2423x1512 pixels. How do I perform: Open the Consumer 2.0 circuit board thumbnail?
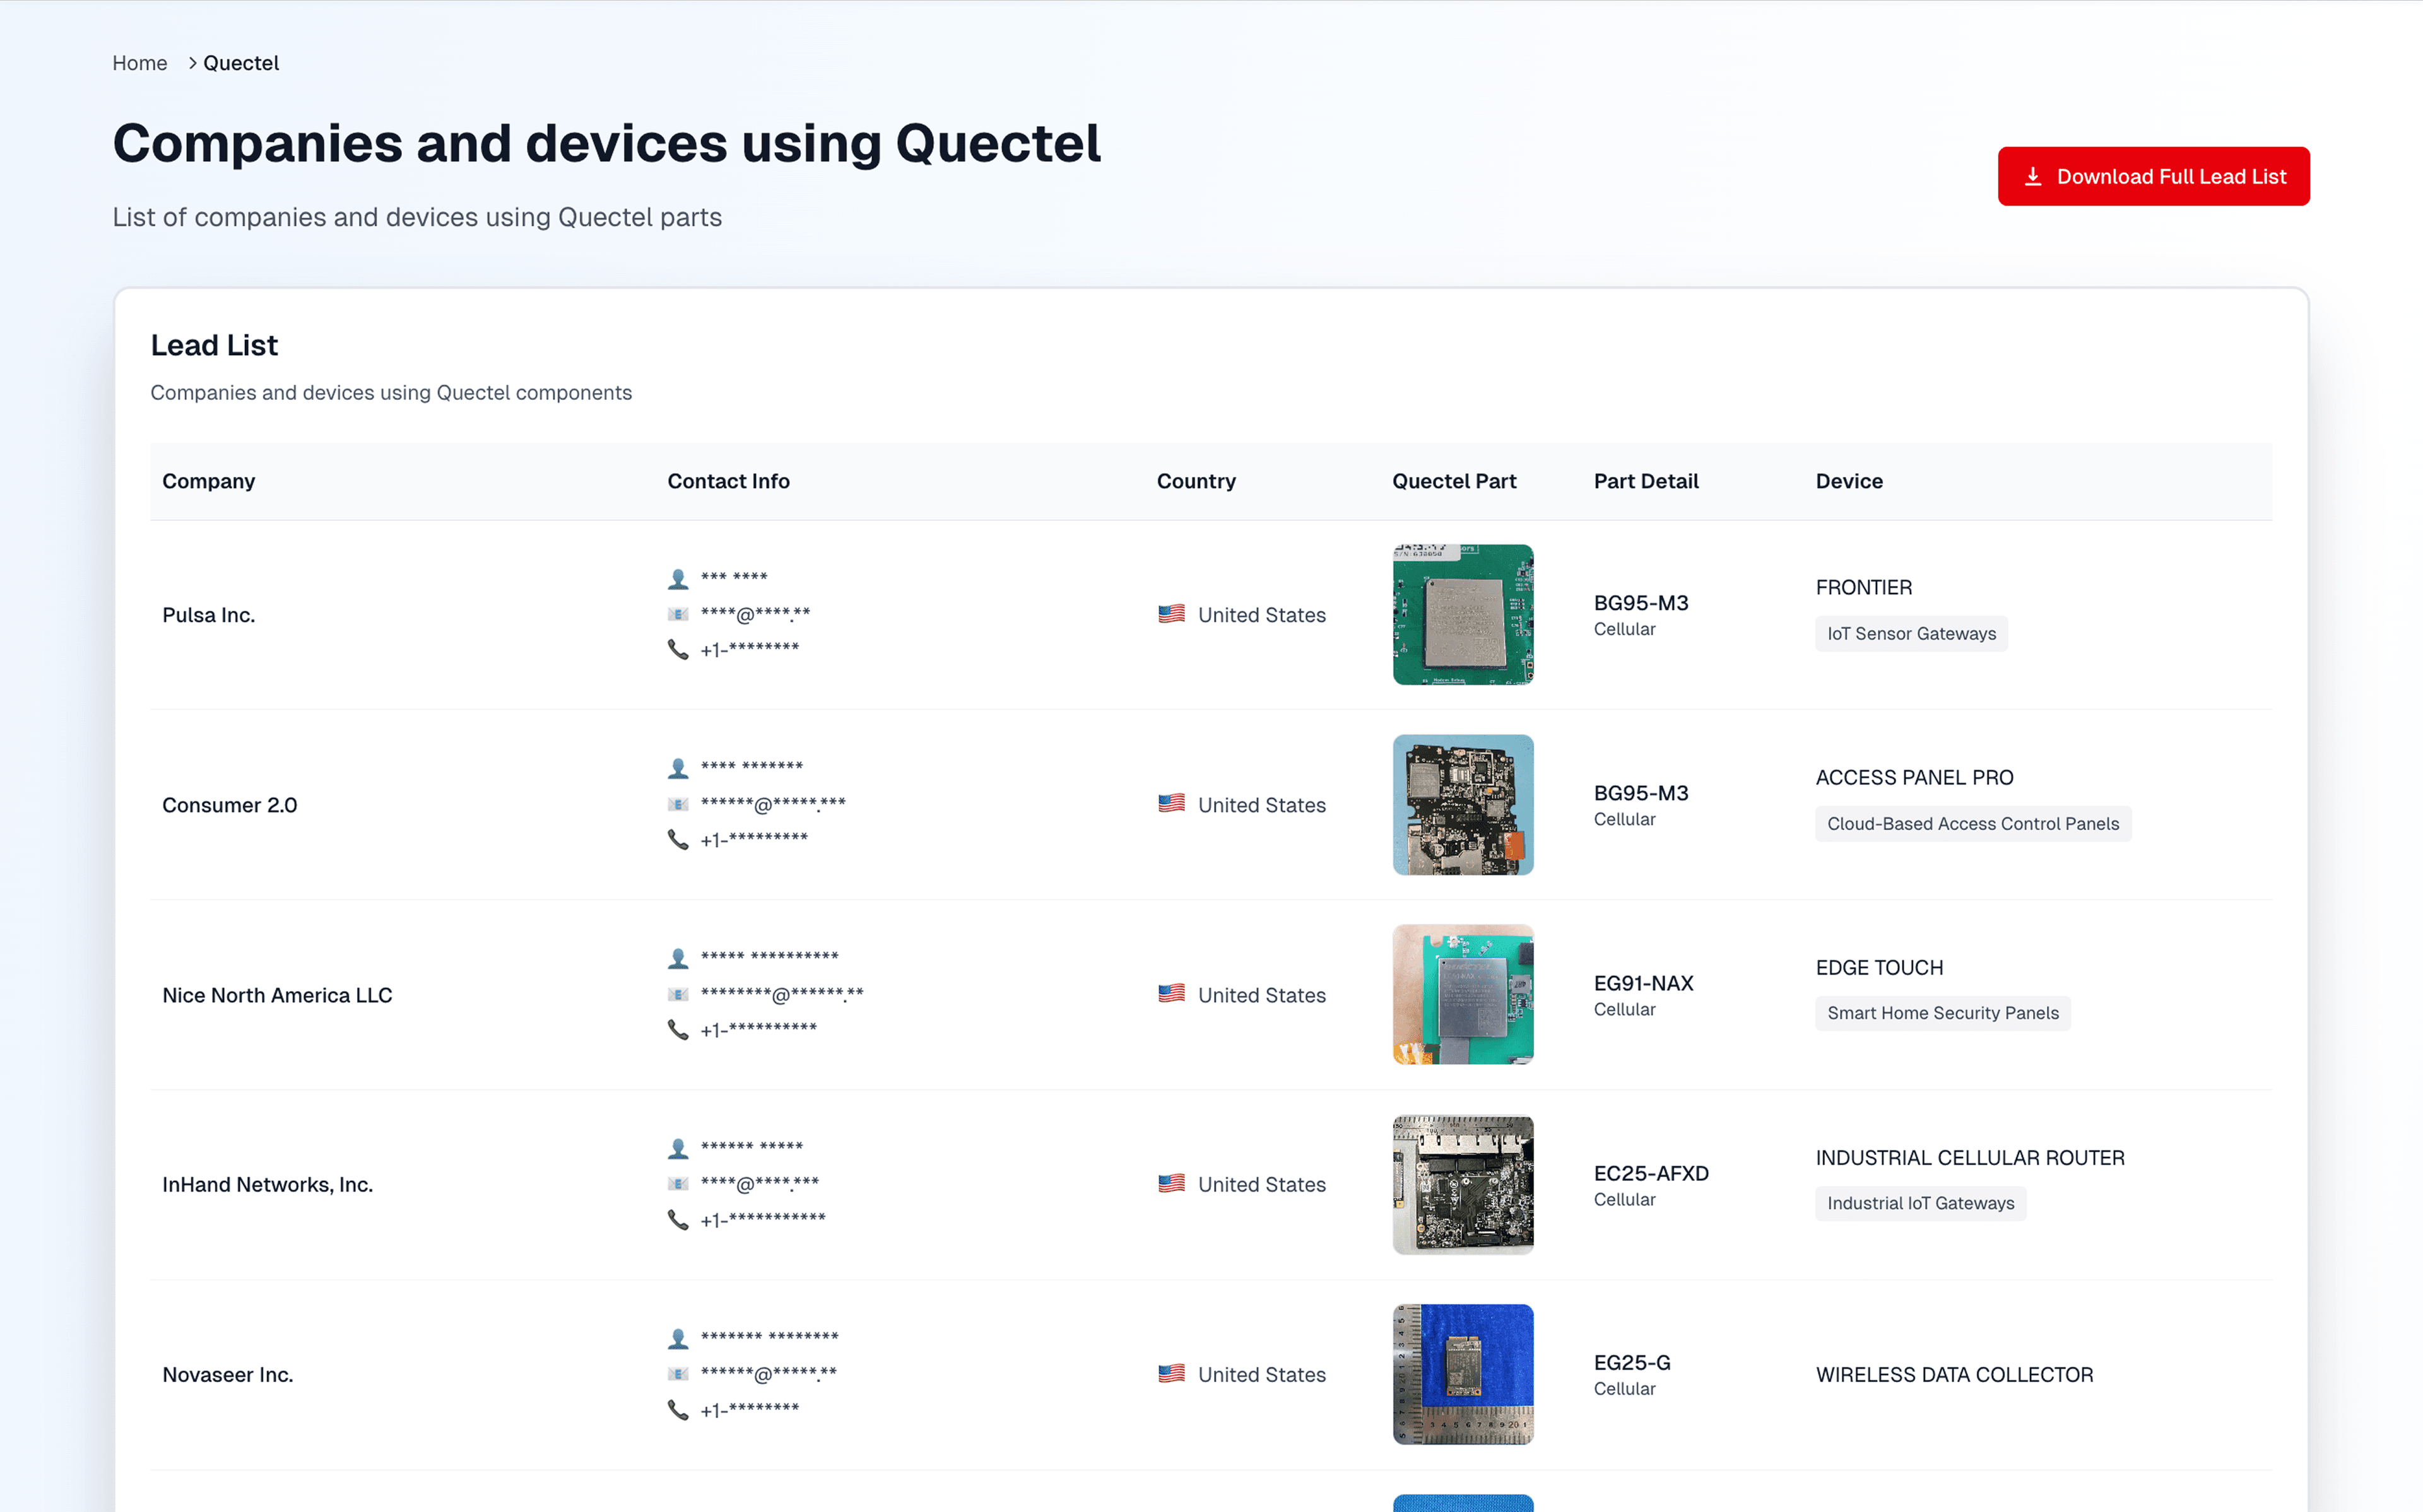[1462, 805]
